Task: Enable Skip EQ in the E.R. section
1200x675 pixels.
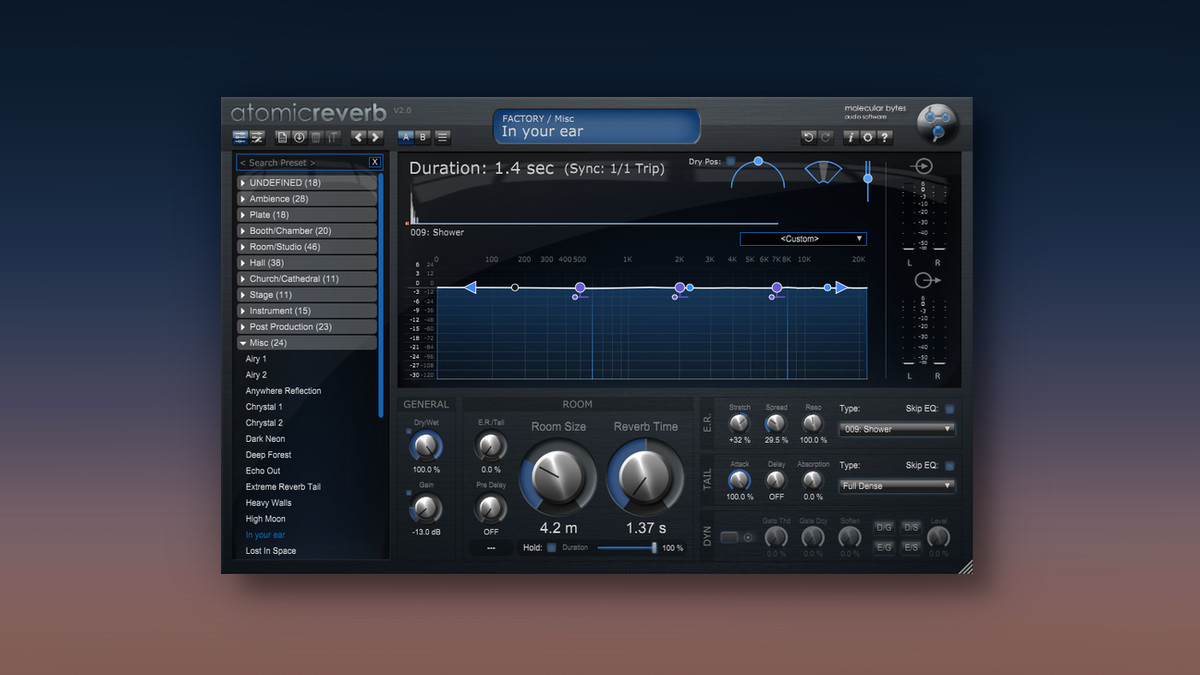Action: (949, 409)
